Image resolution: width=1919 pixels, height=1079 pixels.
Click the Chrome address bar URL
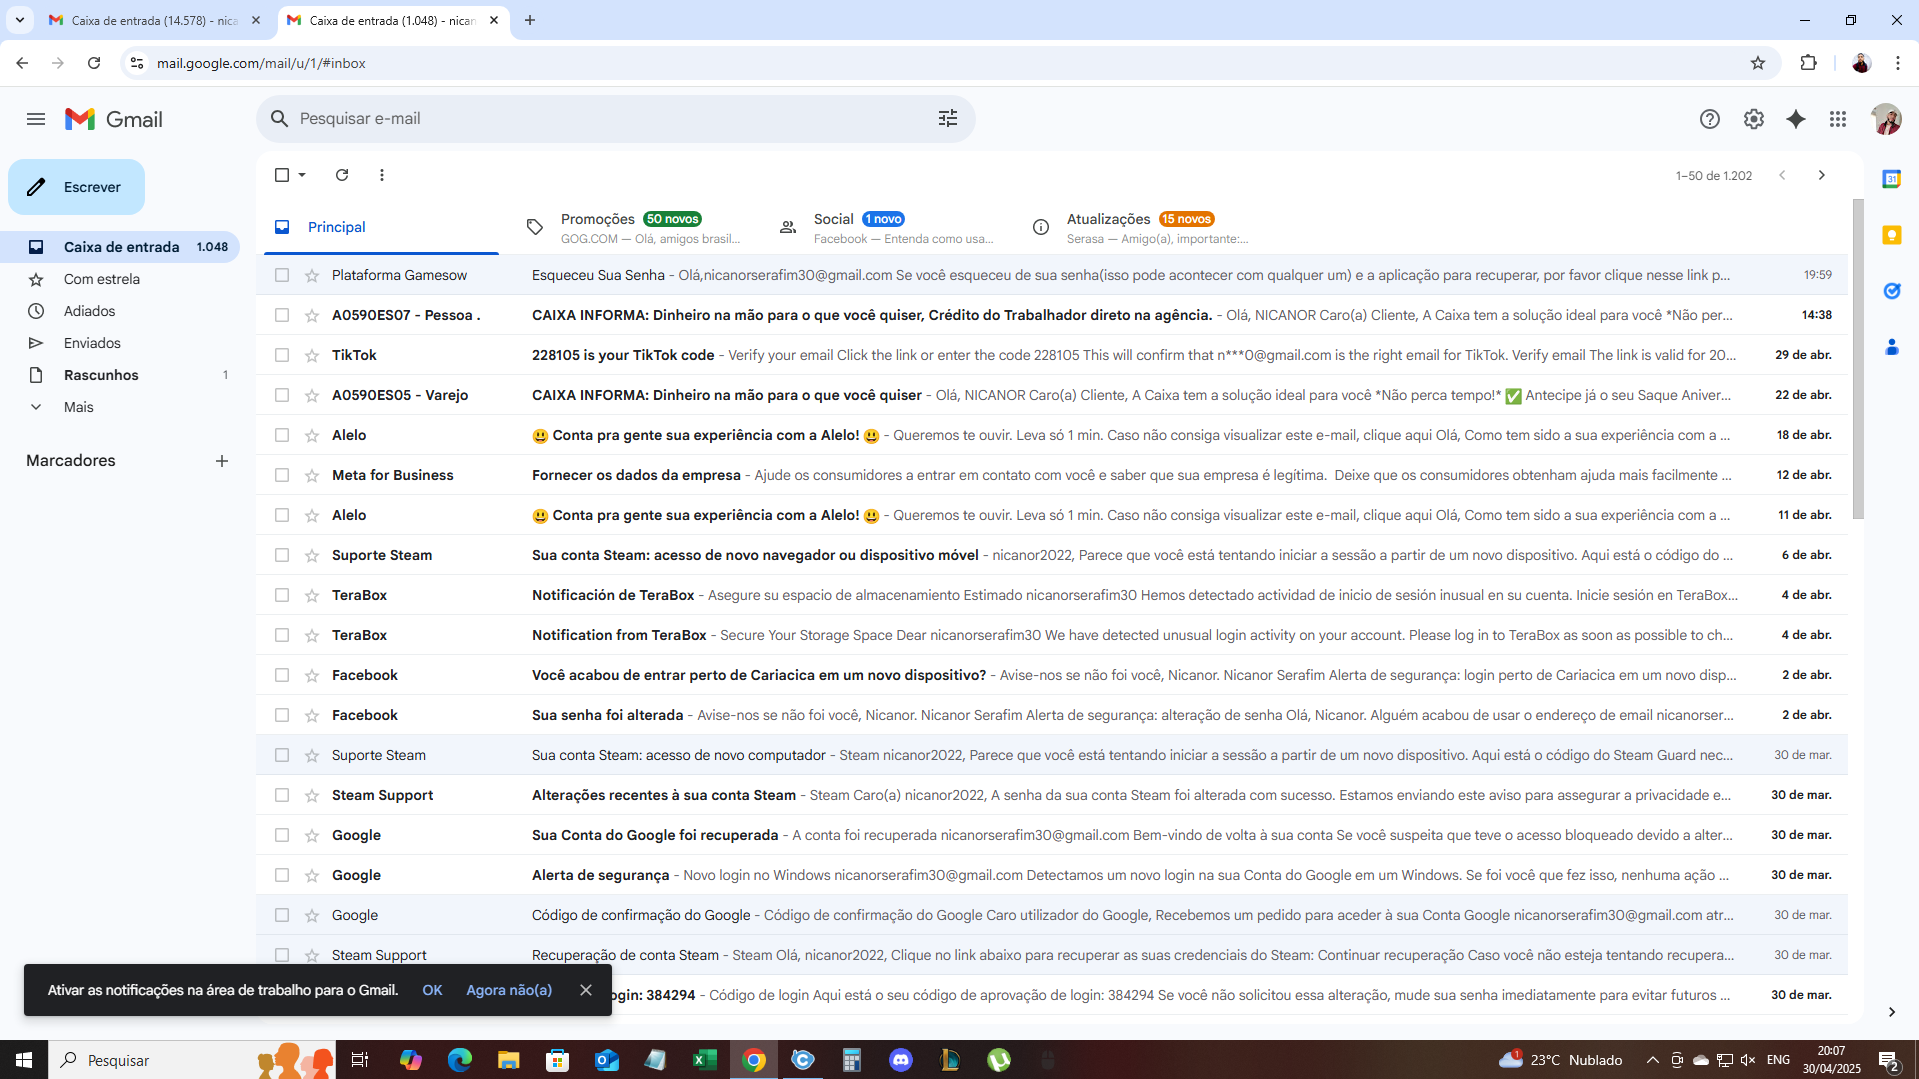261,63
